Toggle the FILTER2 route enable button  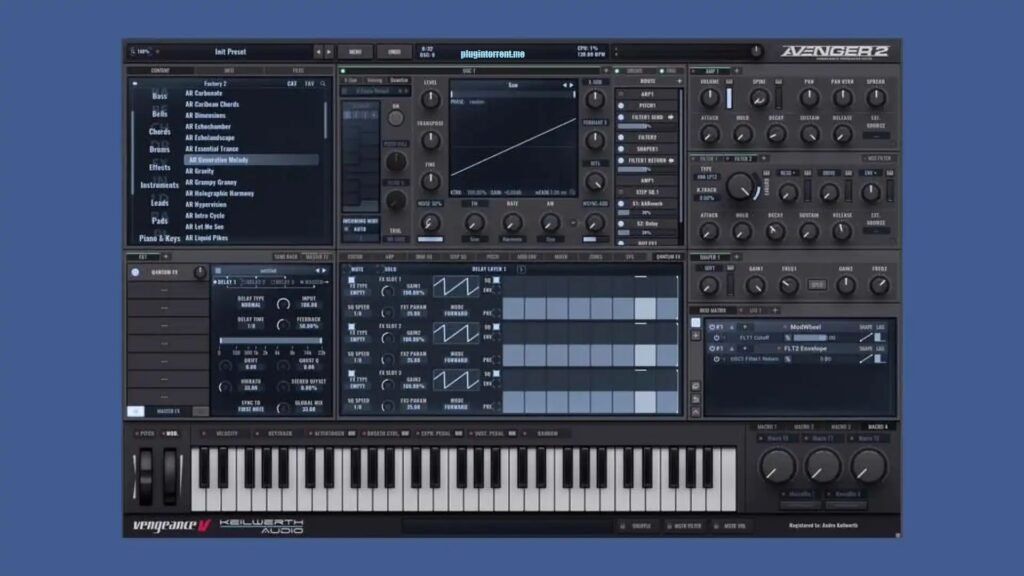621,138
